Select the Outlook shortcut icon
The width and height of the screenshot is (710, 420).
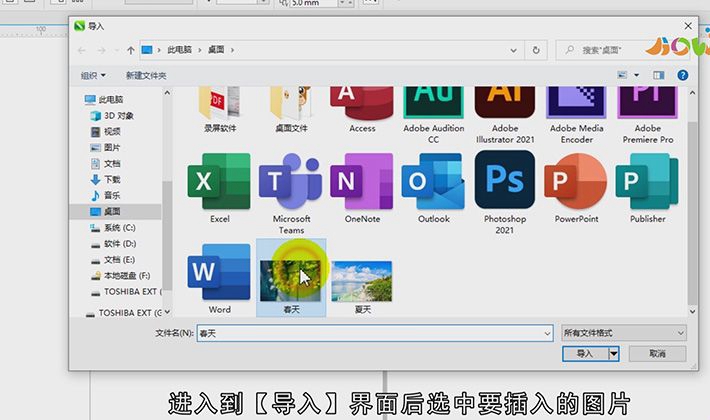pyautogui.click(x=433, y=182)
